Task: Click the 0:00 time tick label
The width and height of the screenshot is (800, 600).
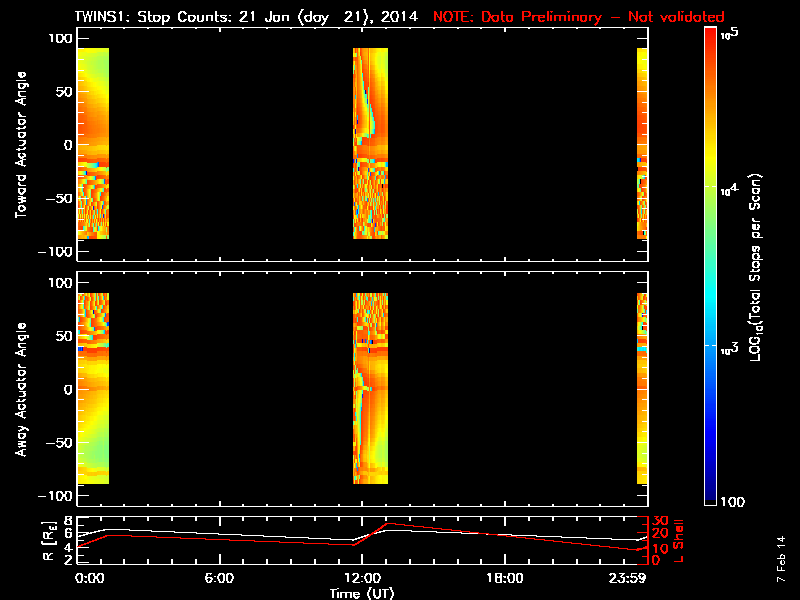Action: pos(89,578)
